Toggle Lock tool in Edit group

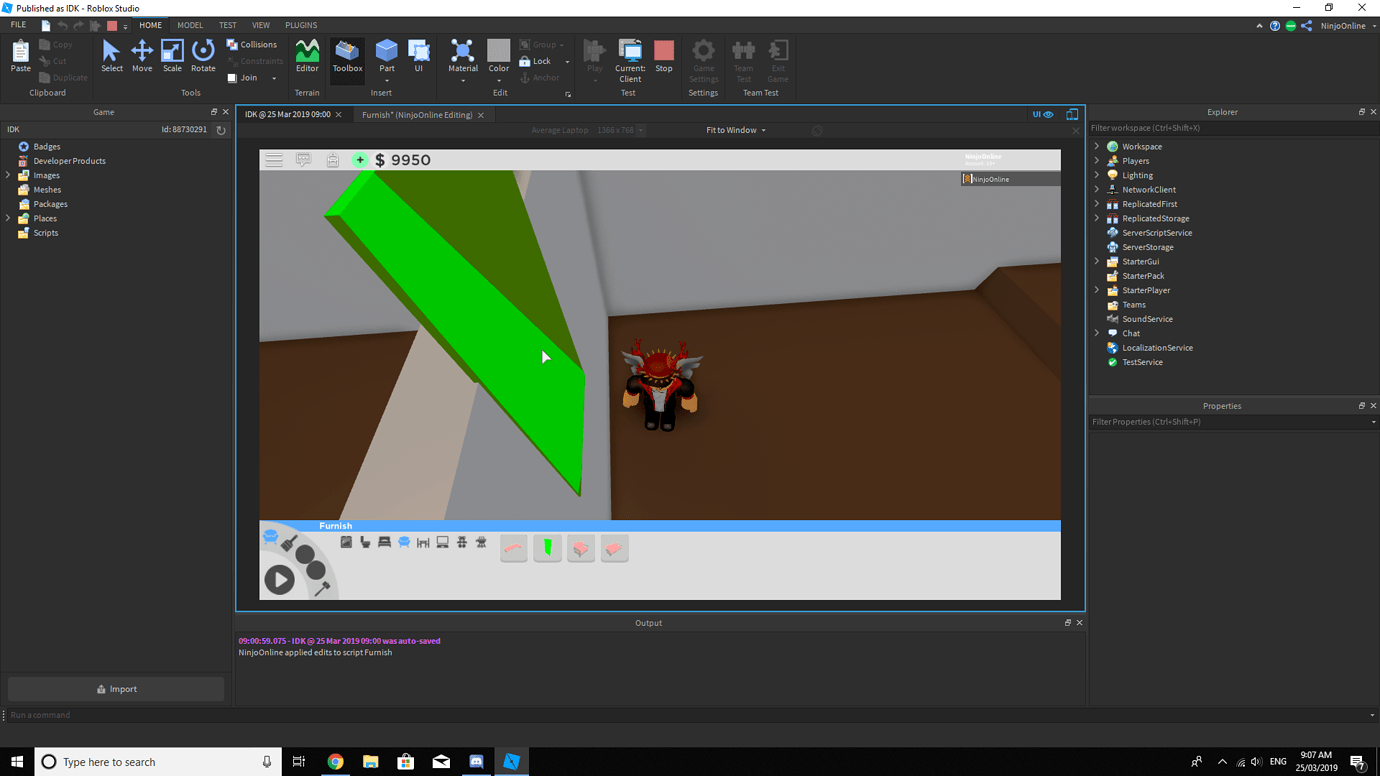[x=535, y=61]
